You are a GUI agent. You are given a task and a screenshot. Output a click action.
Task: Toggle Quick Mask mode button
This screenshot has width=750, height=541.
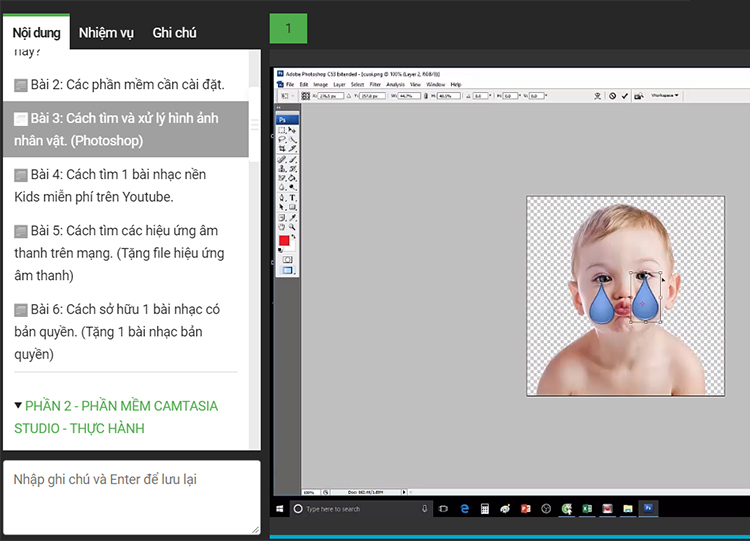pyautogui.click(x=287, y=259)
